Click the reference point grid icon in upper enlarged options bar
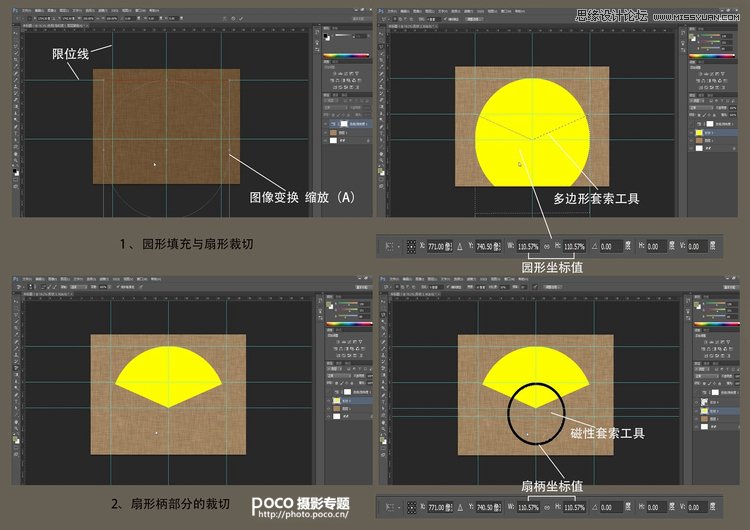This screenshot has width=750, height=530. pos(411,246)
